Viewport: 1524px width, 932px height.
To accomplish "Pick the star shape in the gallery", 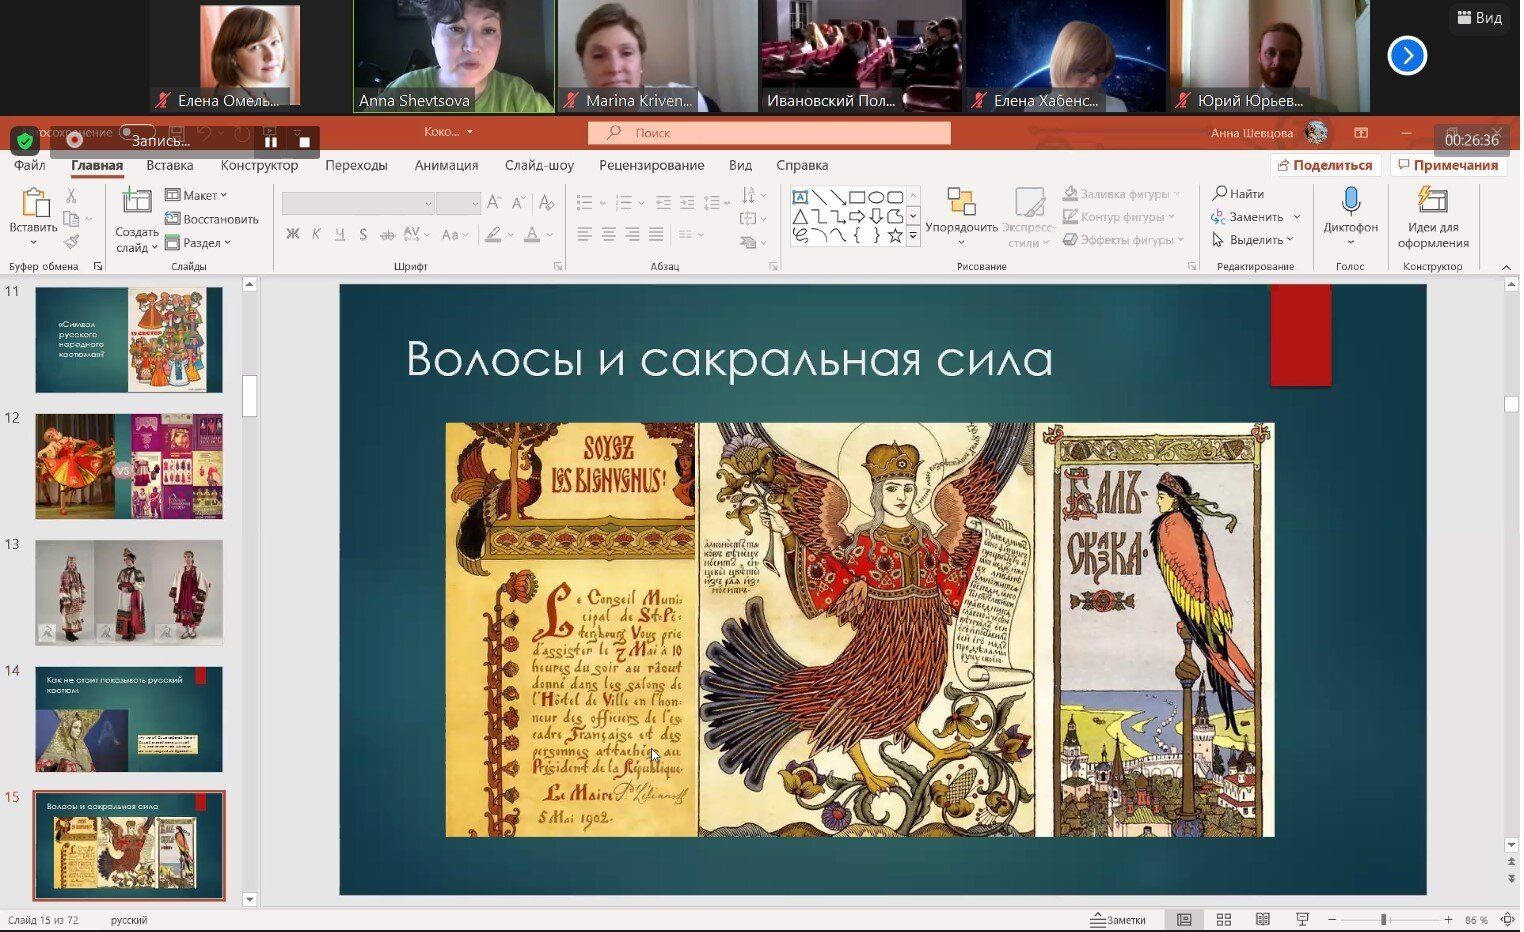I will (895, 236).
